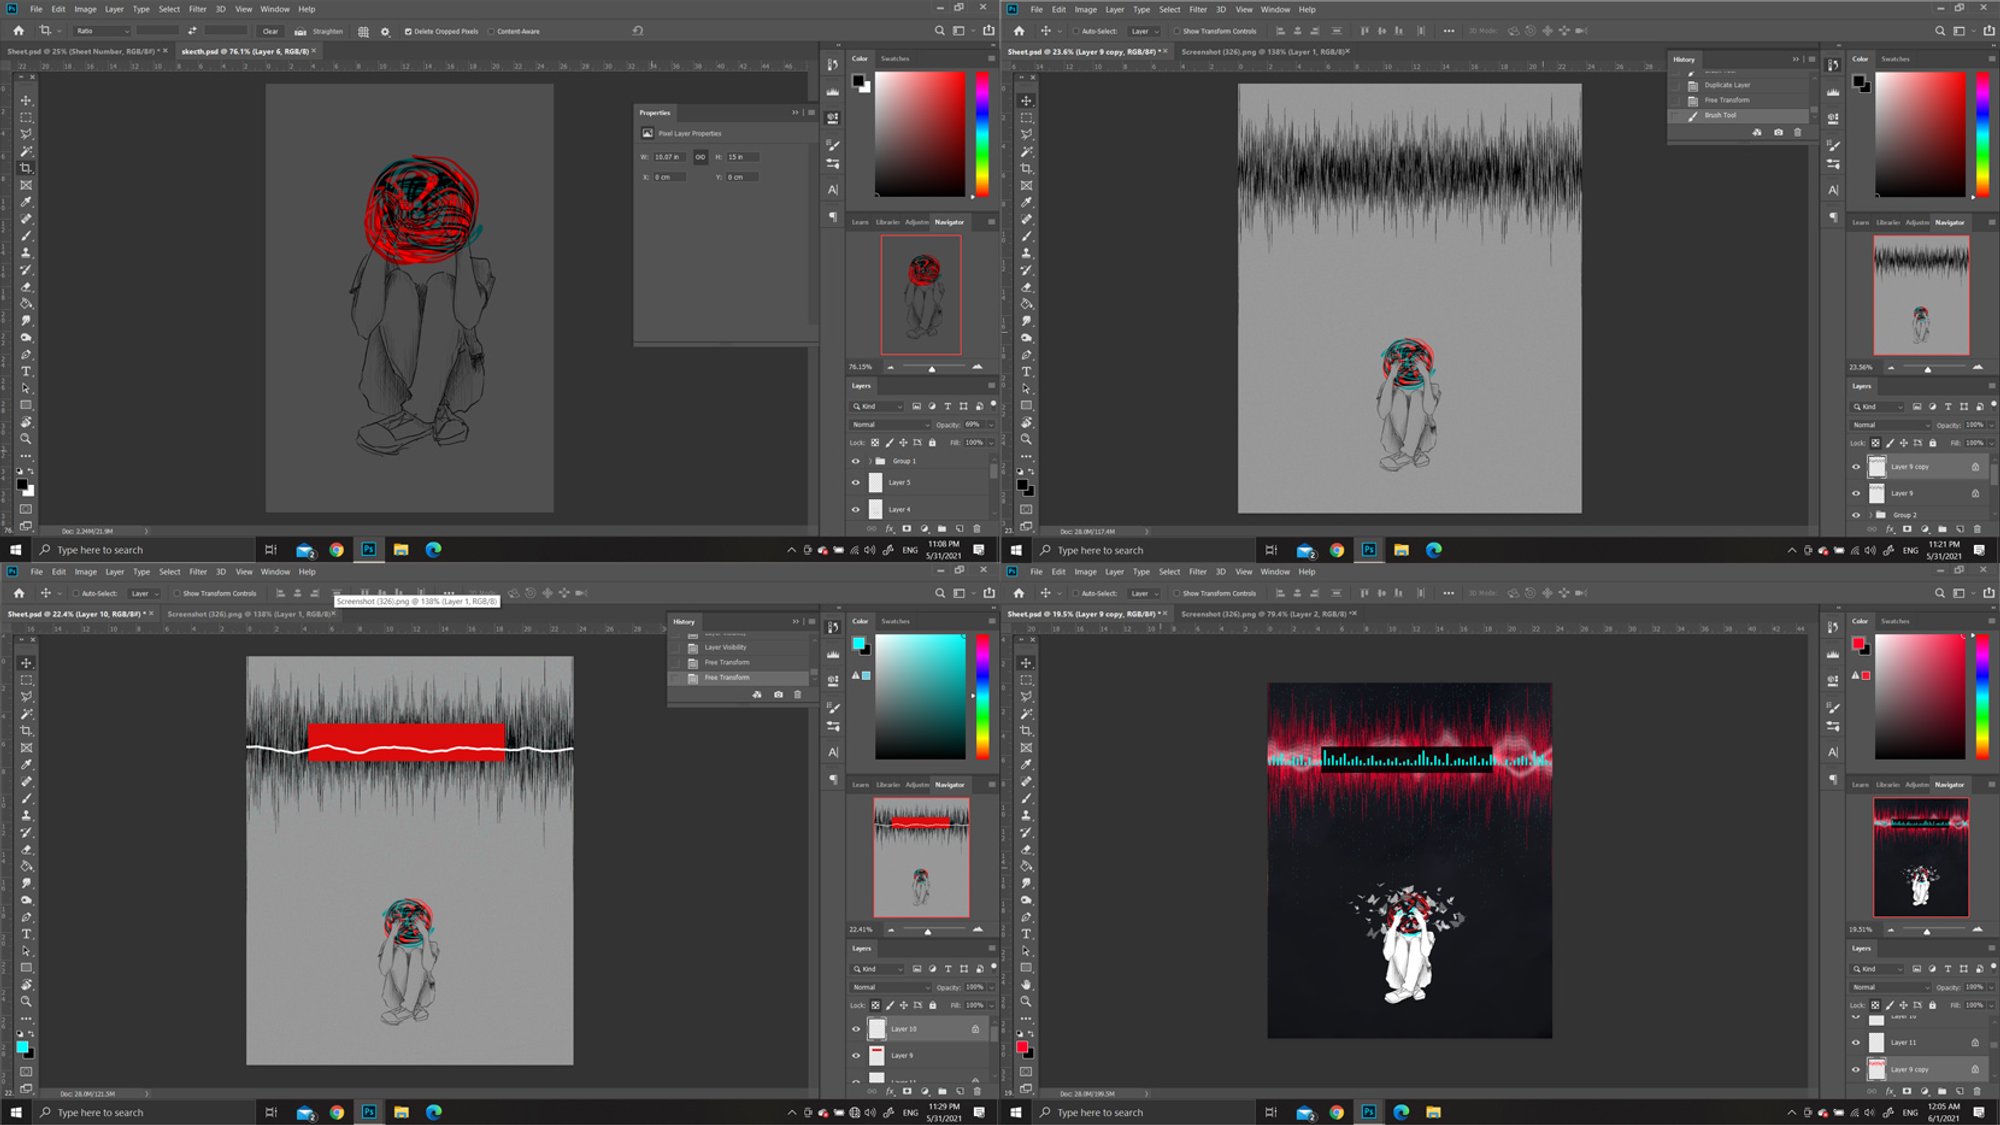Viewport: 2000px width, 1125px height.
Task: Click width field 10.07 in in Properties panel
Action: (x=669, y=157)
